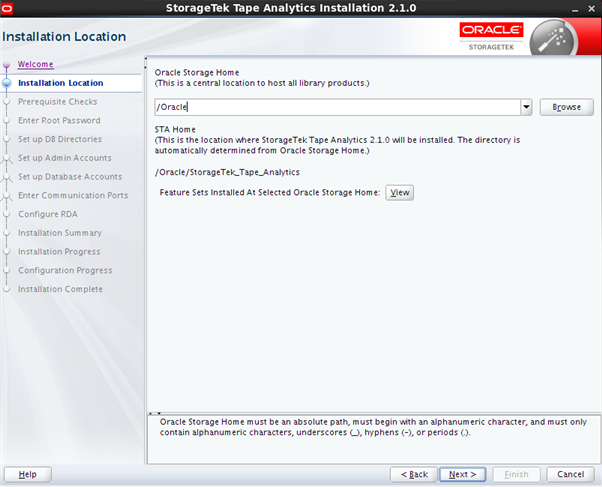Select the Enter Communication Ports step
602x487 pixels.
73,195
